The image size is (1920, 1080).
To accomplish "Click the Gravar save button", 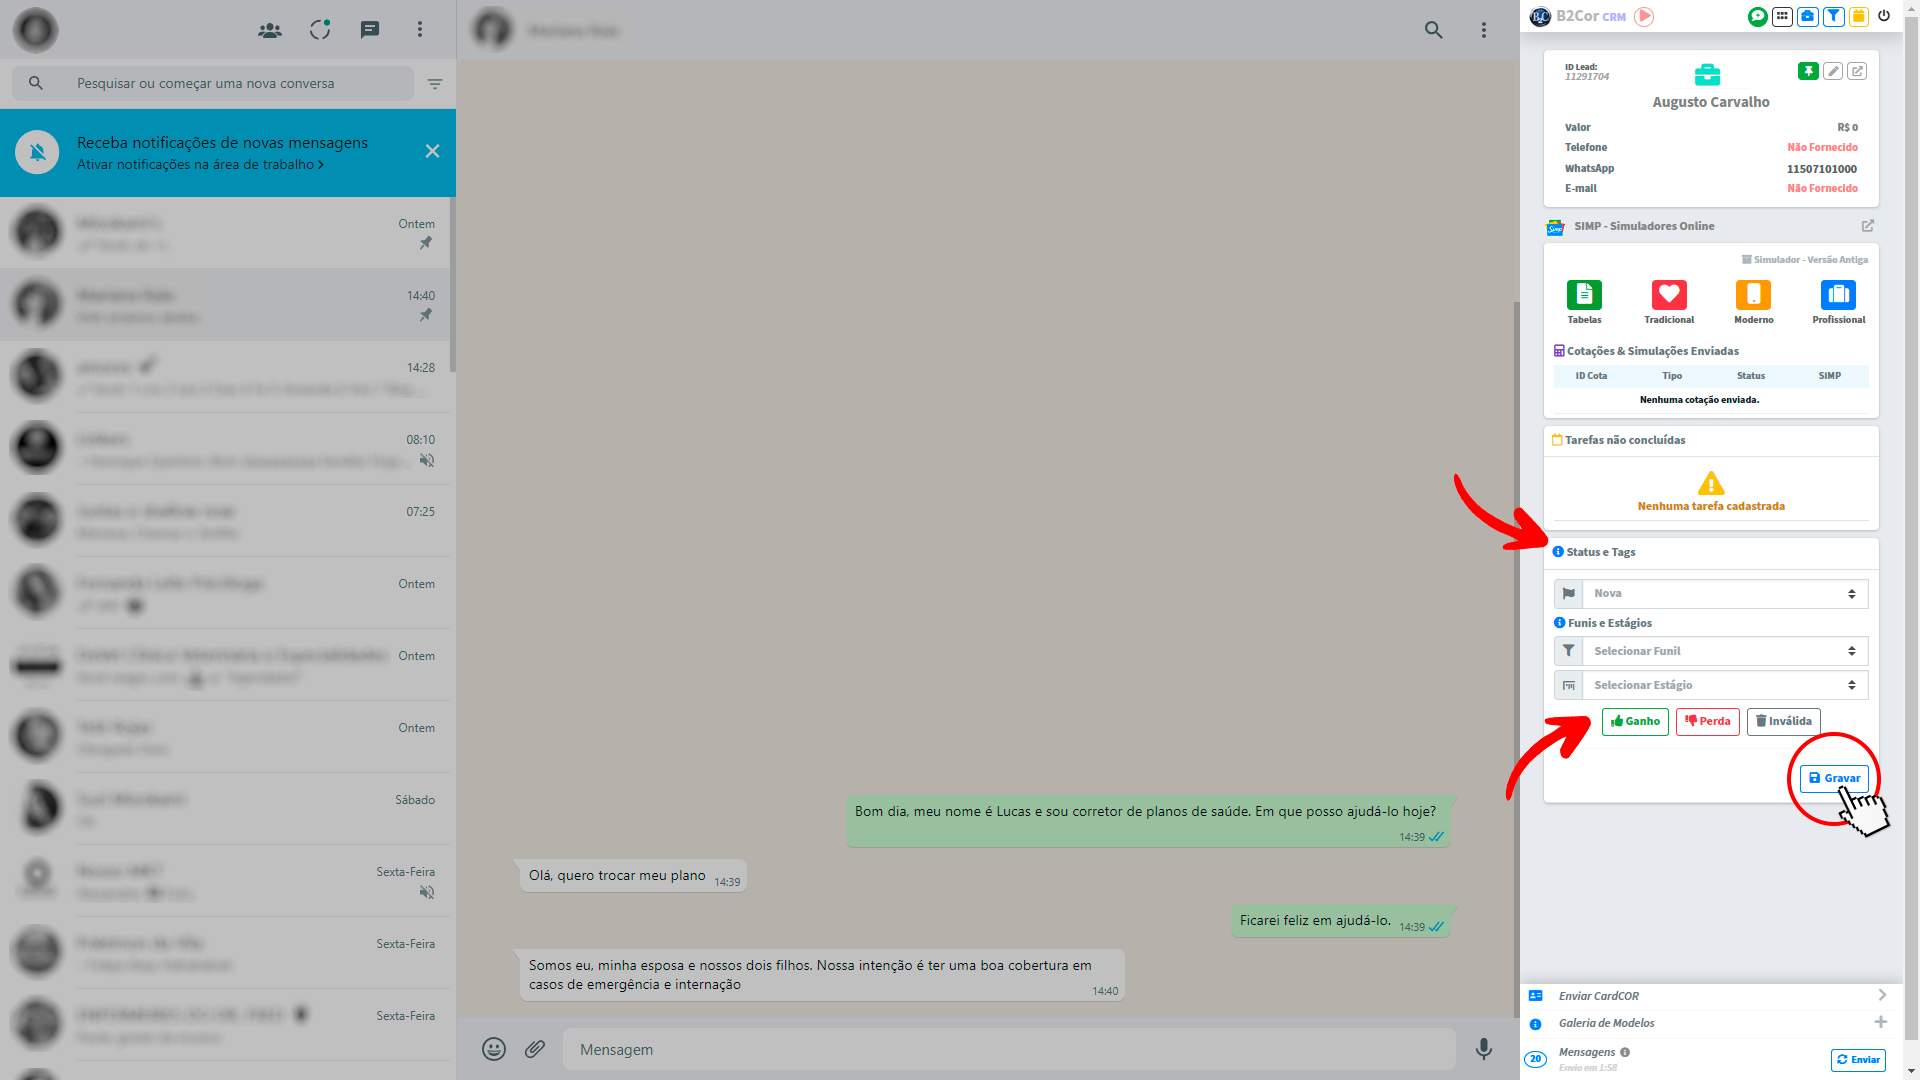I will point(1834,778).
